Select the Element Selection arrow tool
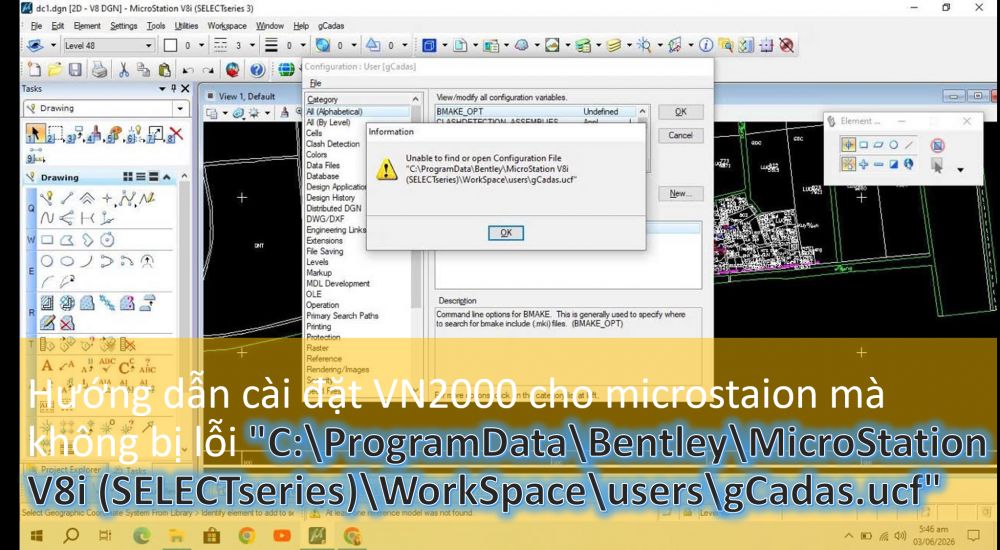 (x=34, y=133)
